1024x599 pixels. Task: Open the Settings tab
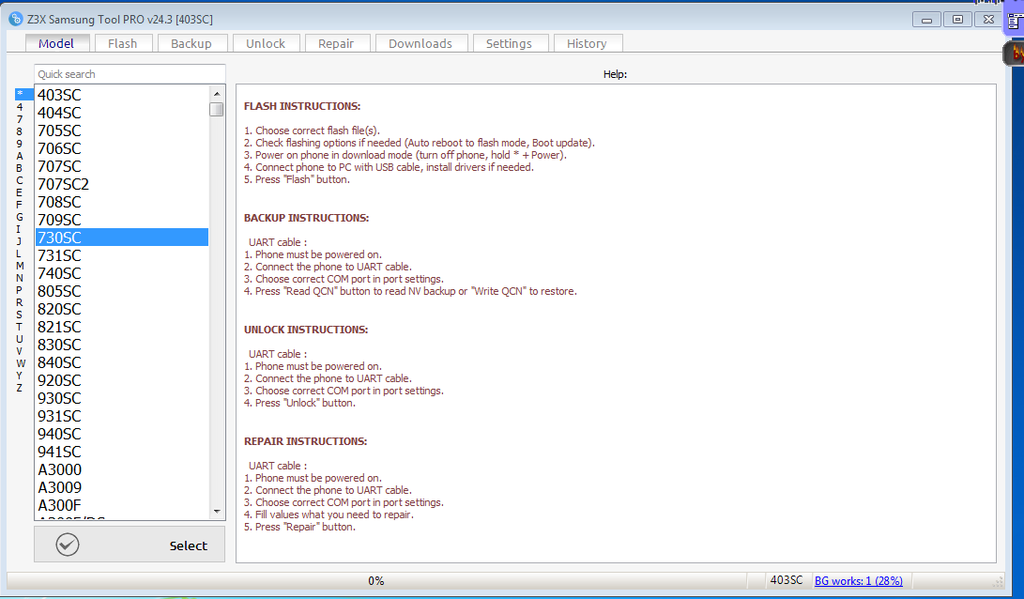tap(509, 43)
